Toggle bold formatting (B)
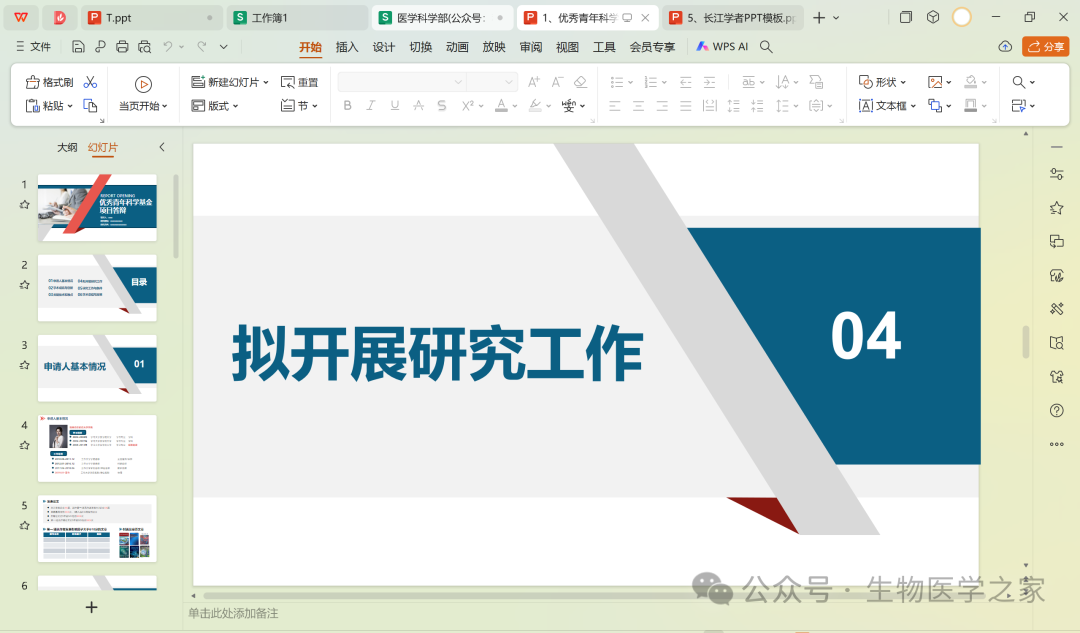1080x633 pixels. pyautogui.click(x=348, y=105)
